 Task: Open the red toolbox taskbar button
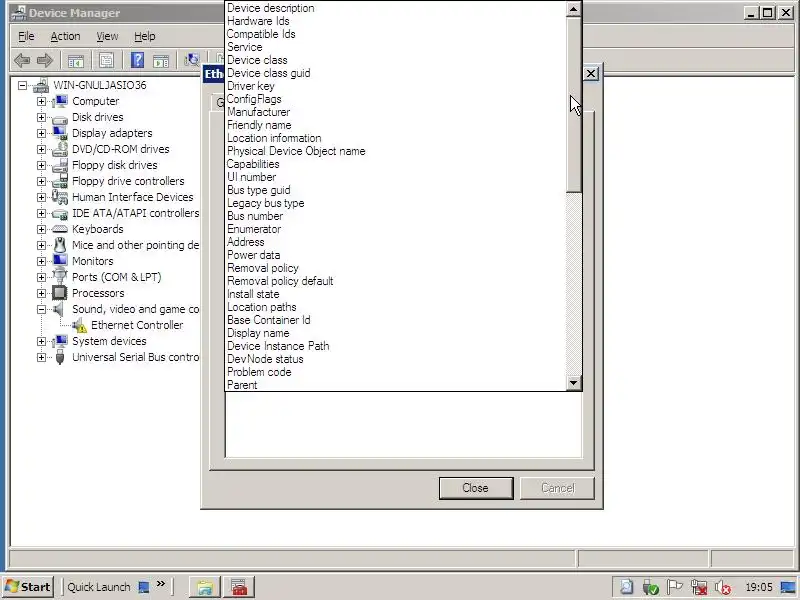(x=239, y=587)
